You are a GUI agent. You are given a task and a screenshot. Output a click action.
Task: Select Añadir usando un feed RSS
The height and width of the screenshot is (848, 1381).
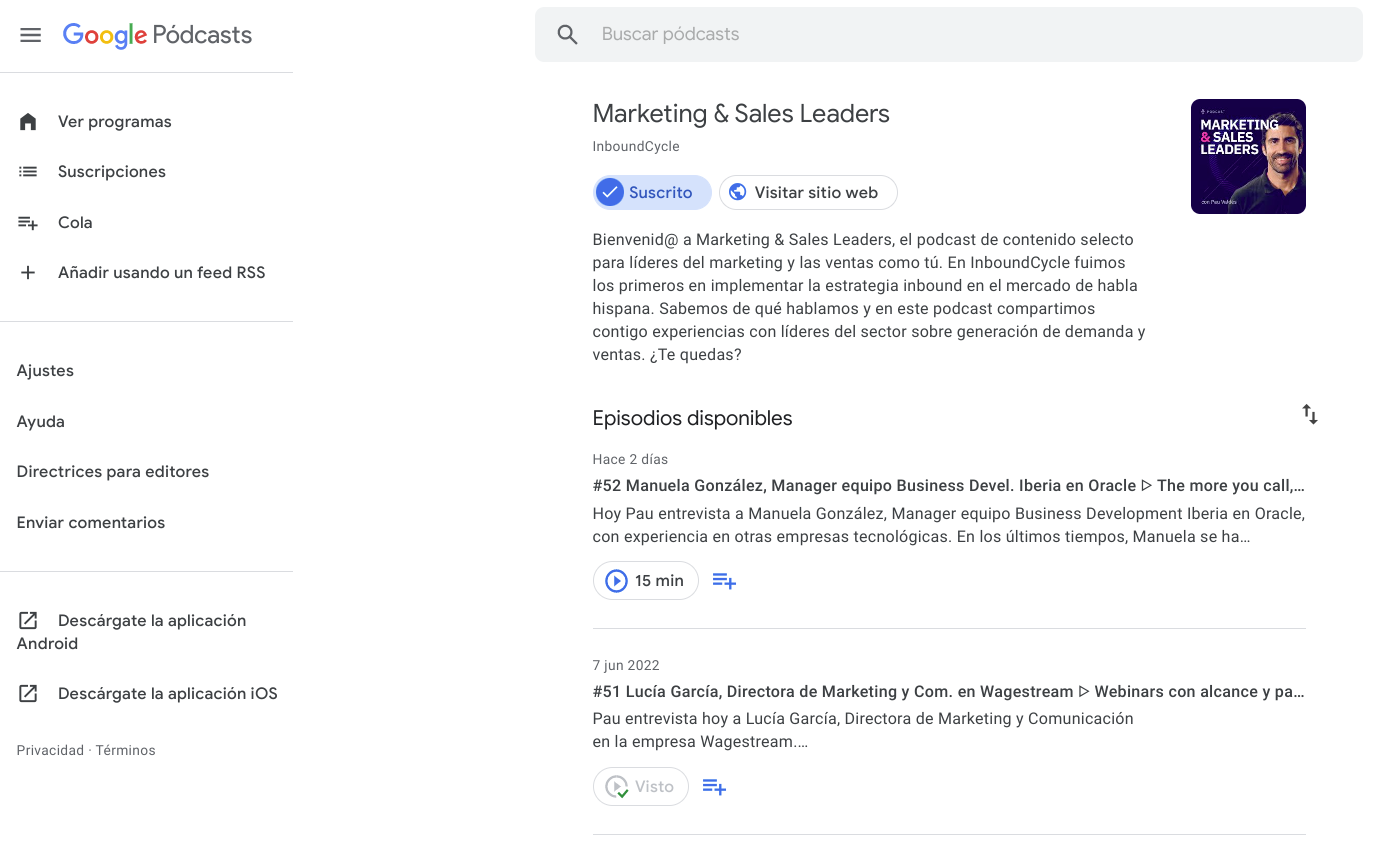(161, 273)
